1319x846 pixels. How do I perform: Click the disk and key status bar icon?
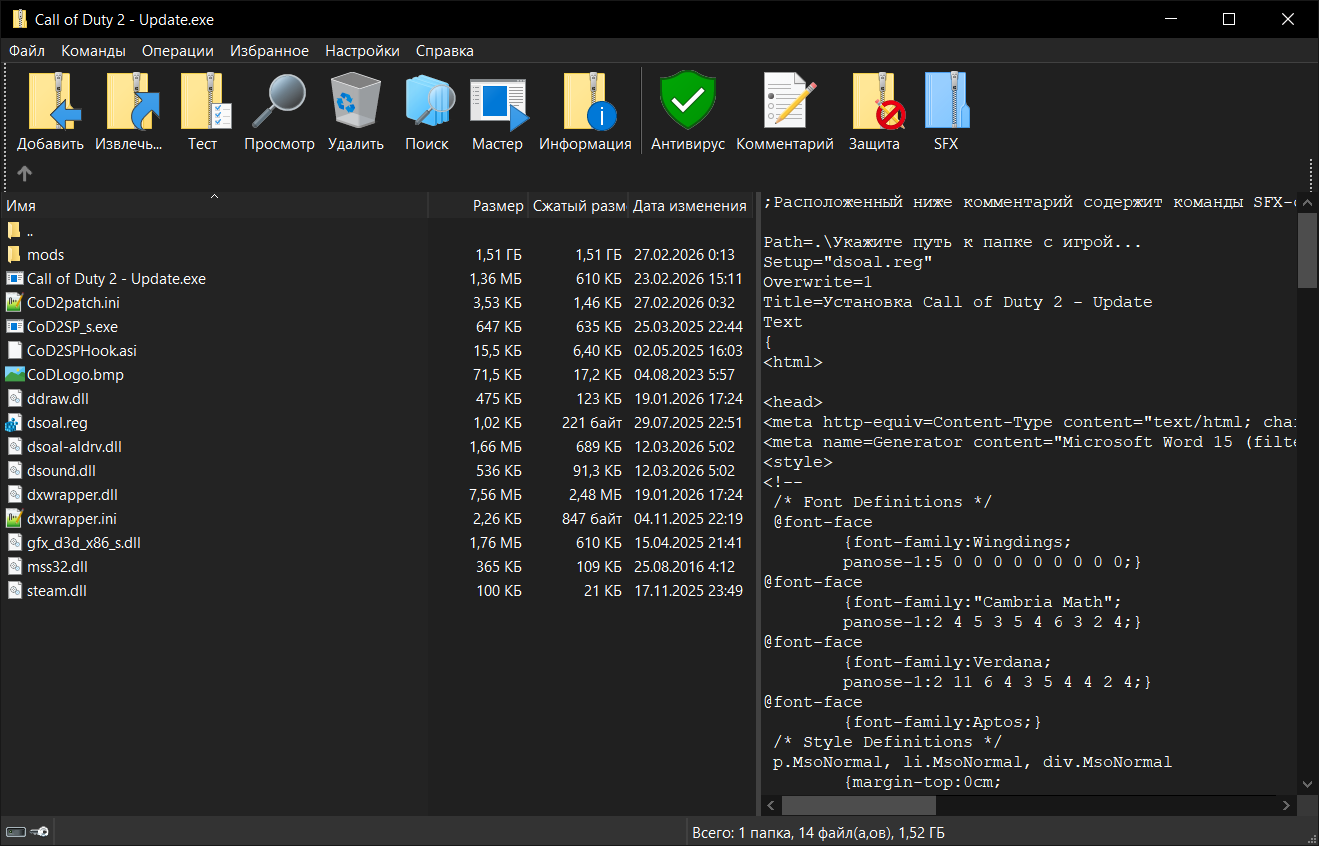[x=28, y=832]
